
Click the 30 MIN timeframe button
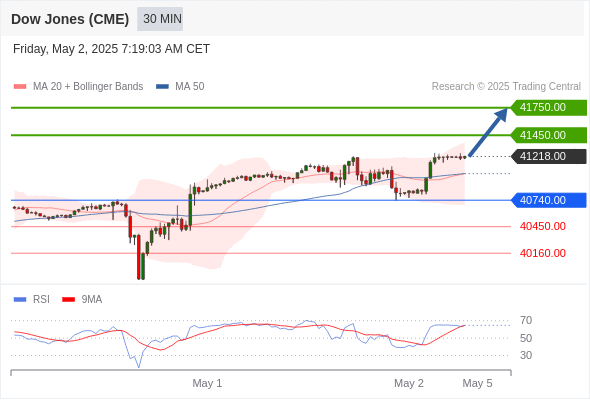pos(160,19)
